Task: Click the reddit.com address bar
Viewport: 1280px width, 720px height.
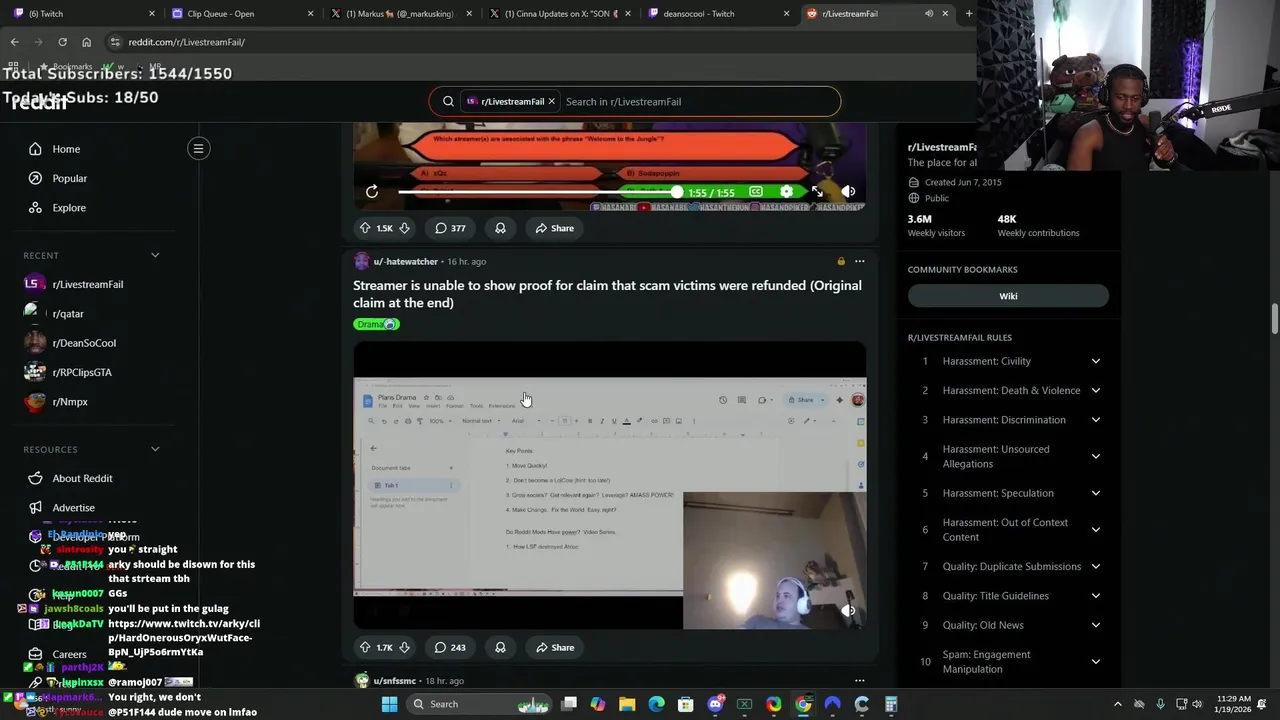Action: [540, 42]
